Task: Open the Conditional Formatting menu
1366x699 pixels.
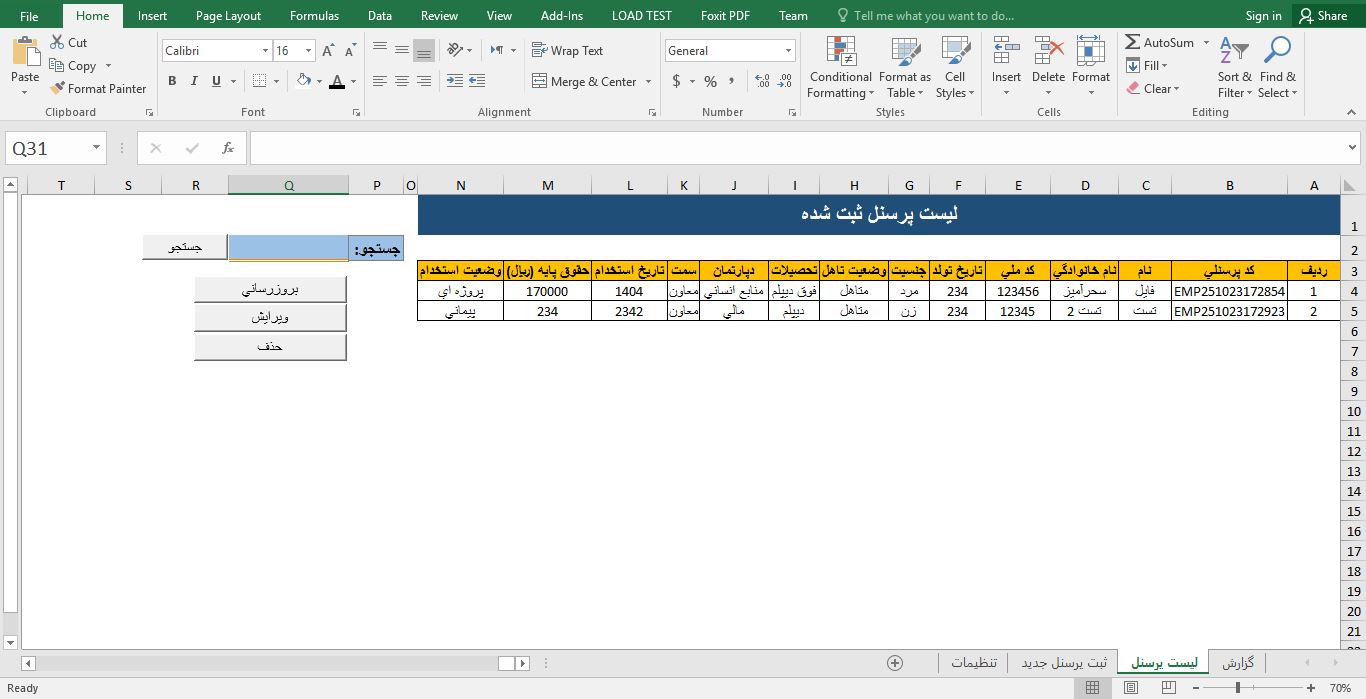Action: pyautogui.click(x=840, y=68)
